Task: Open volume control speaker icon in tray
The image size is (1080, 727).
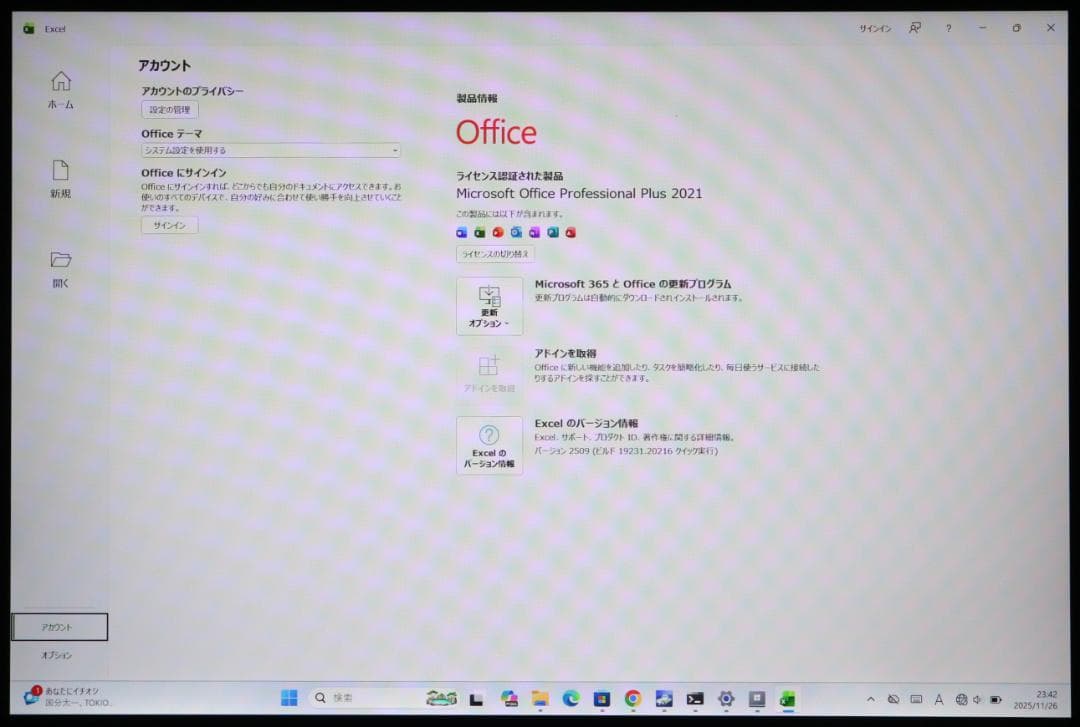Action: 977,700
